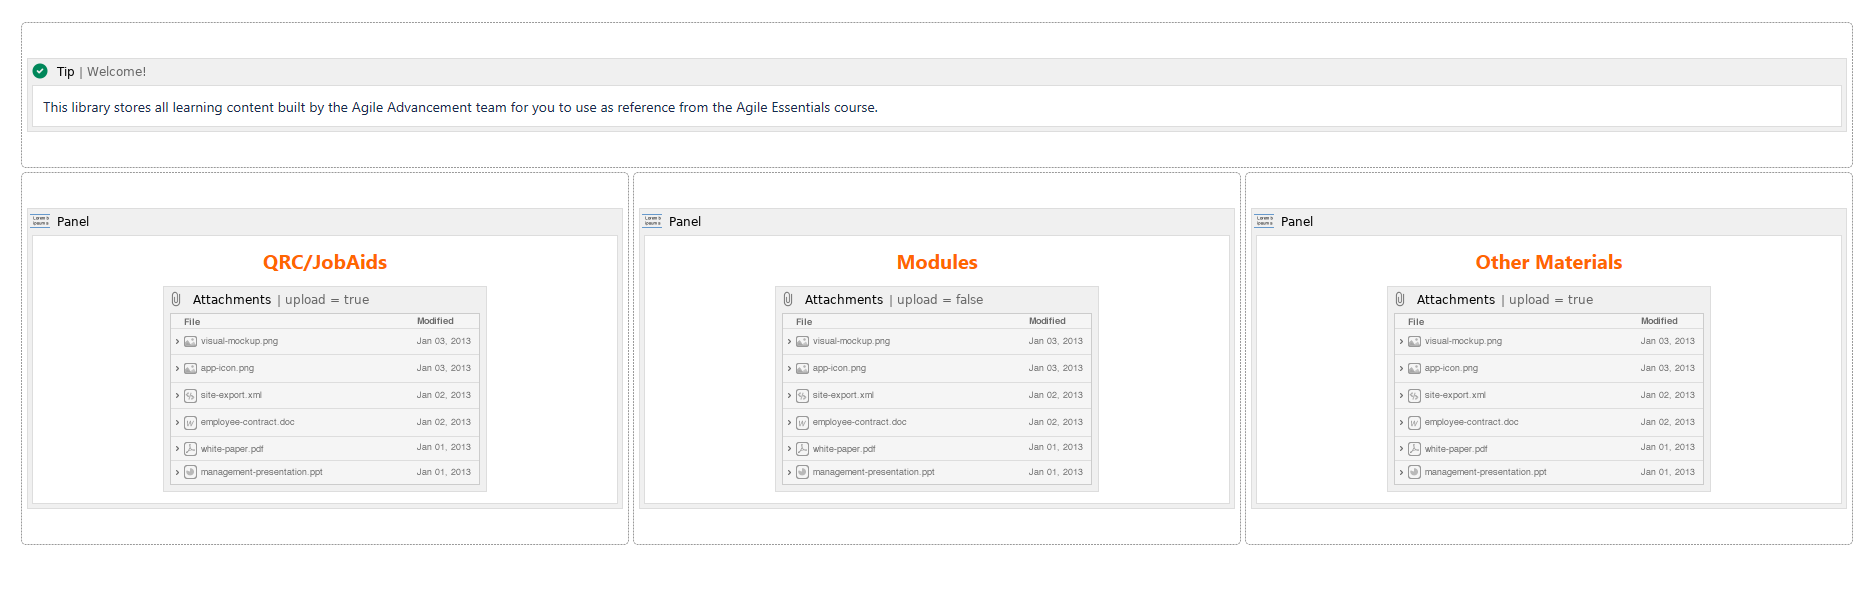1869x601 pixels.
Task: Select the Other Materials heading
Action: point(1549,262)
